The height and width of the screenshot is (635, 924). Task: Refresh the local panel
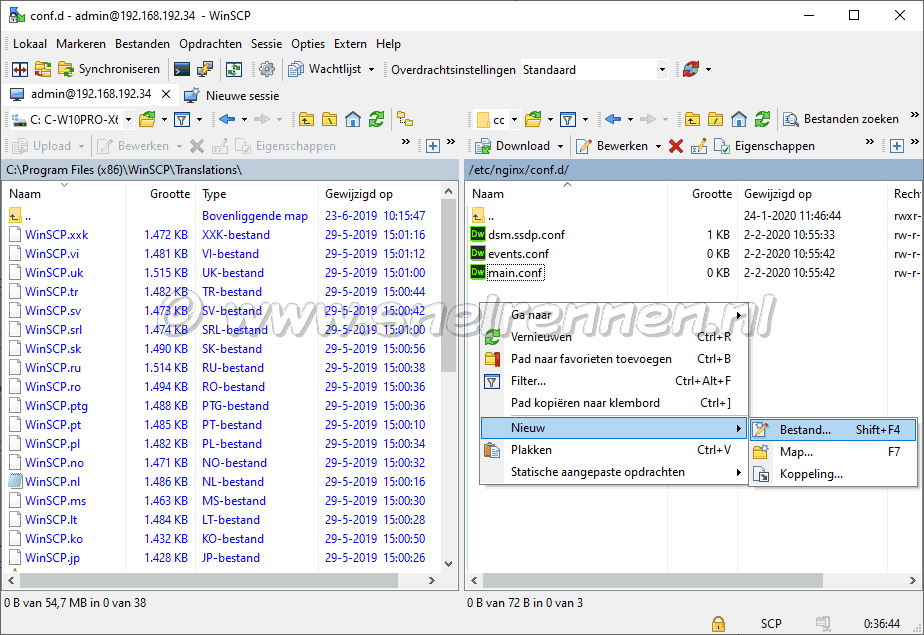pos(377,120)
